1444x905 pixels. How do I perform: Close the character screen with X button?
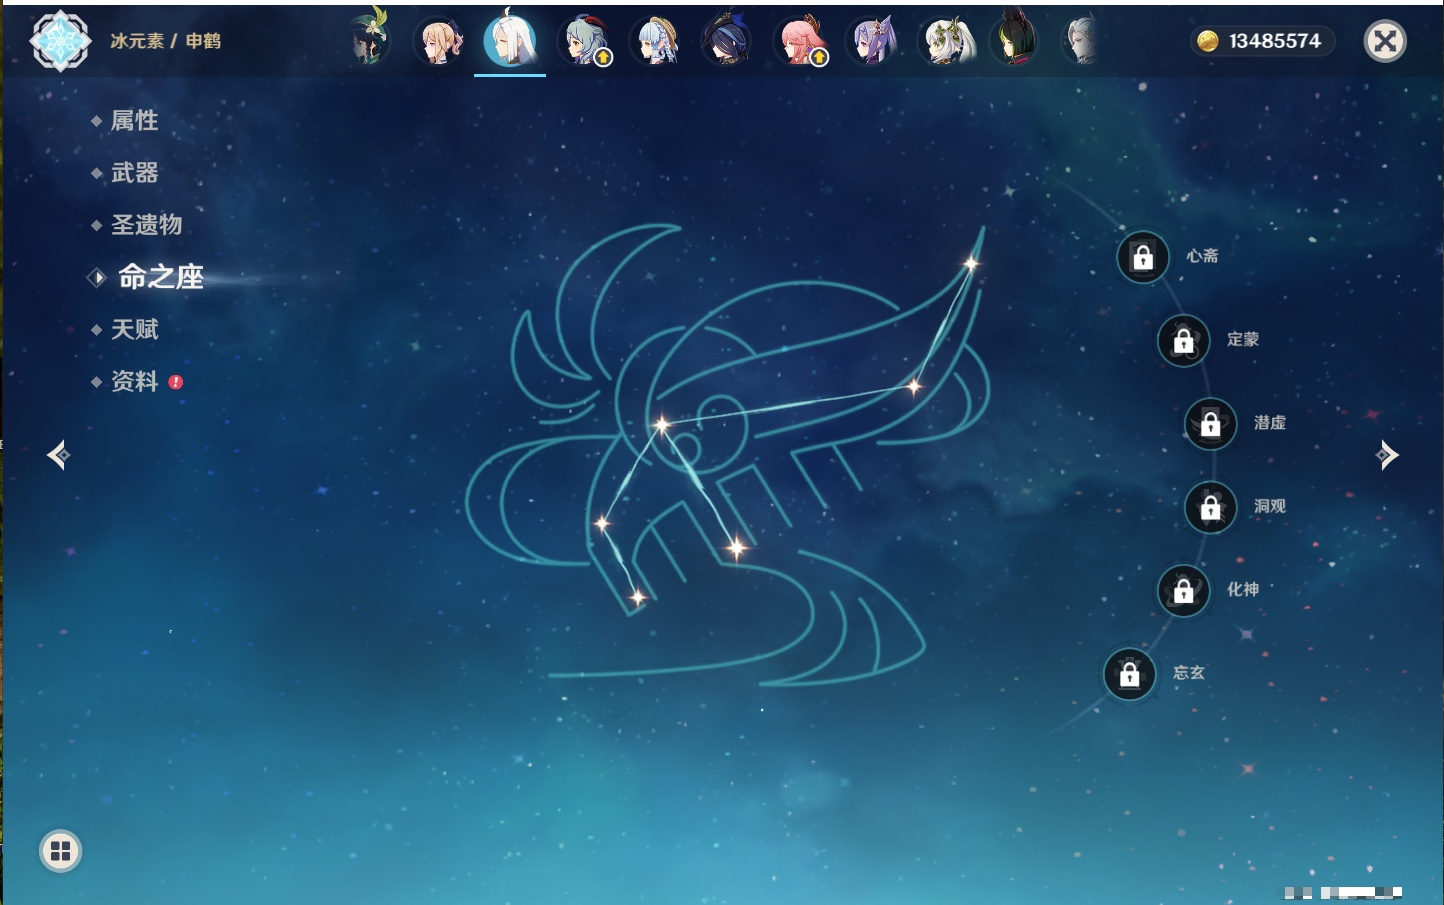coord(1385,41)
